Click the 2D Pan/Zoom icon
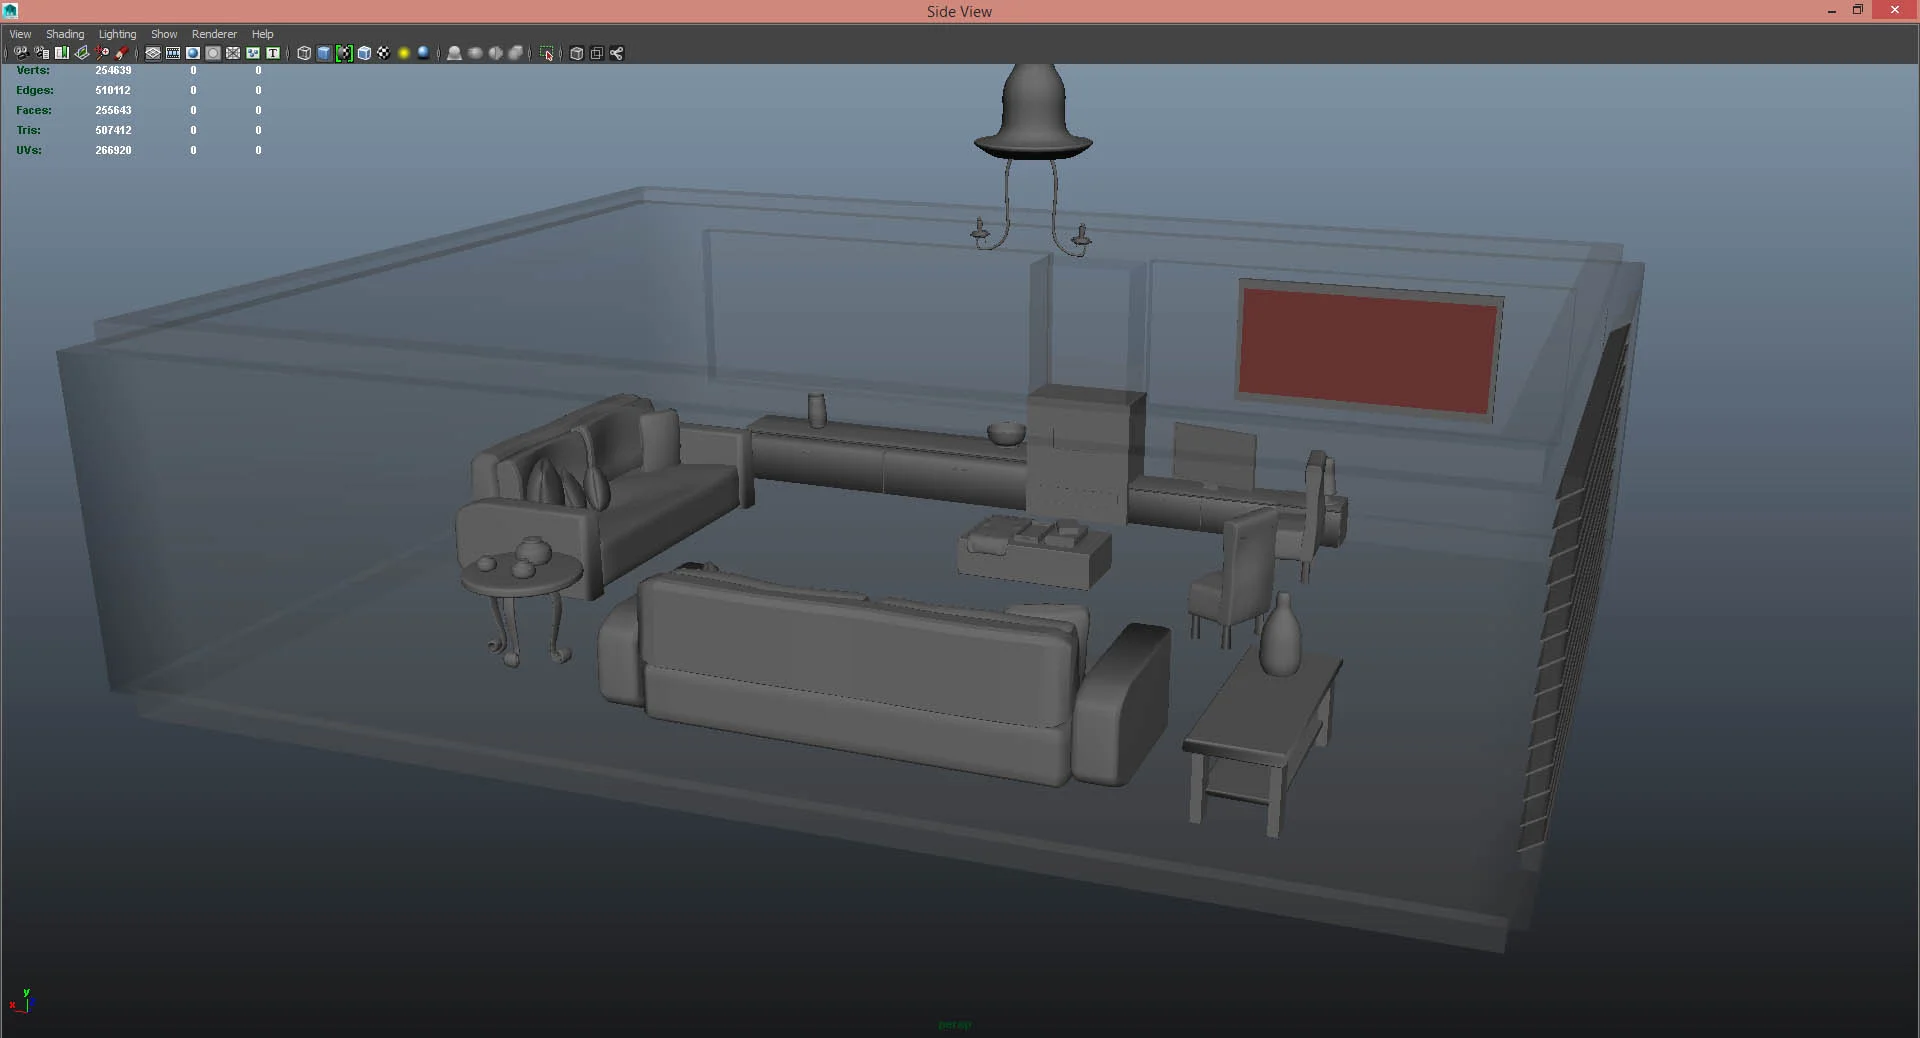Viewport: 1920px width, 1038px height. point(102,53)
